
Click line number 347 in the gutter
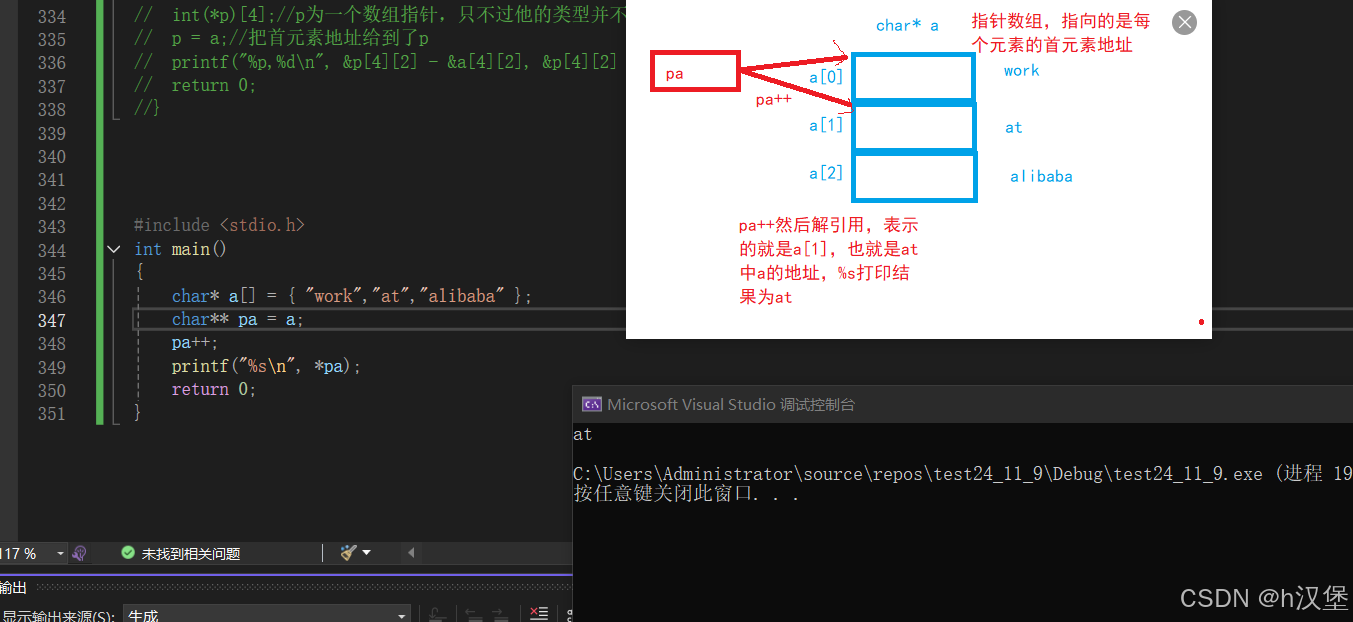pos(52,320)
